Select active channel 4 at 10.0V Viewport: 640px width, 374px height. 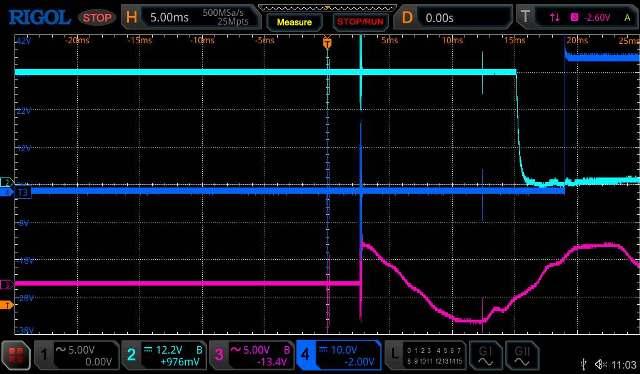[x=339, y=355]
